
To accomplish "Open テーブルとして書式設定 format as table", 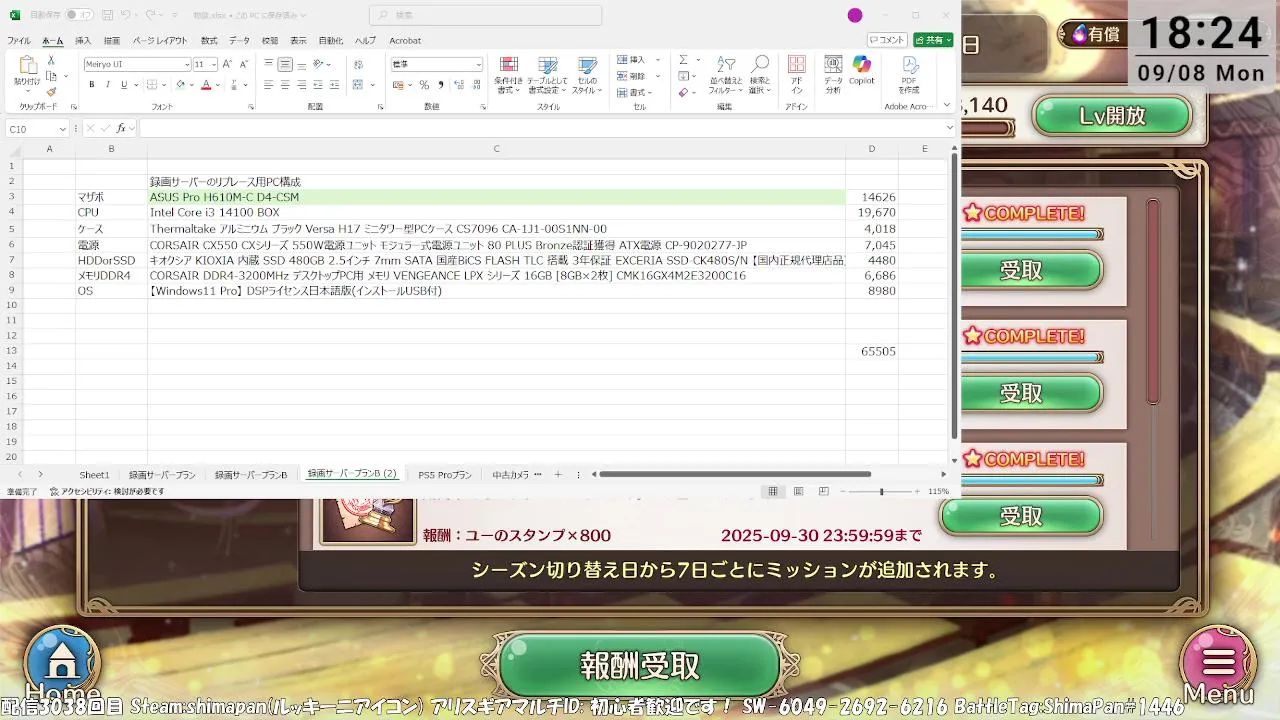I will pos(547,75).
